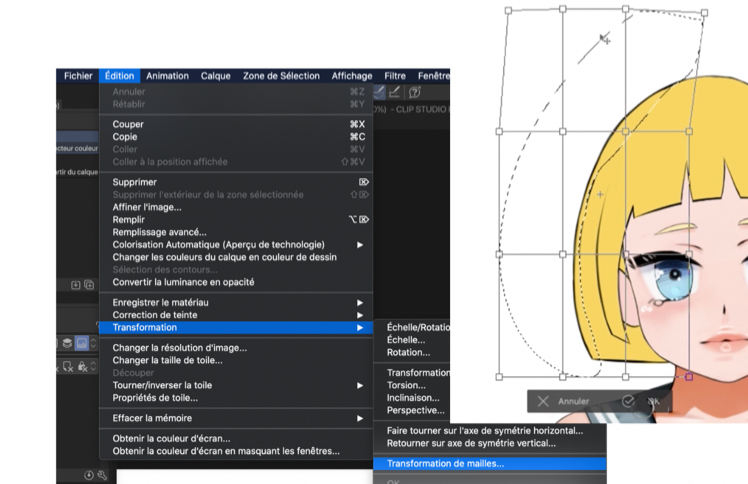The height and width of the screenshot is (484, 748).
Task: Select Transformation de mailles in submenu
Action: point(445,464)
